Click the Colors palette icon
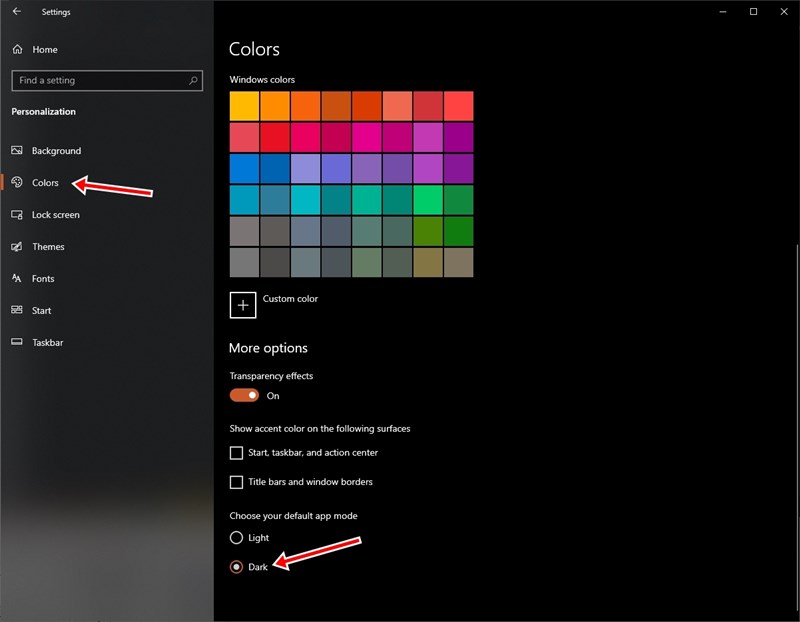This screenshot has width=800, height=622. [17, 182]
